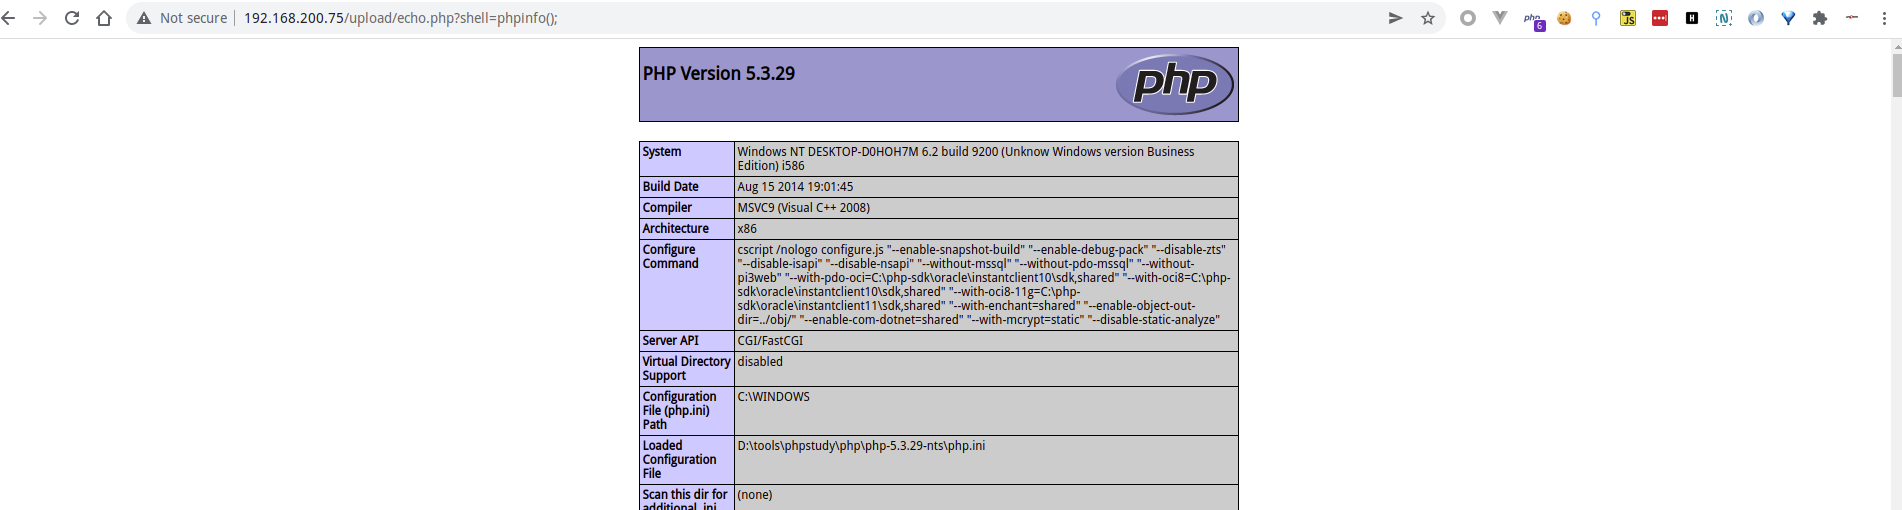This screenshot has width=1902, height=510.
Task: Open the browser home page
Action: click(104, 18)
